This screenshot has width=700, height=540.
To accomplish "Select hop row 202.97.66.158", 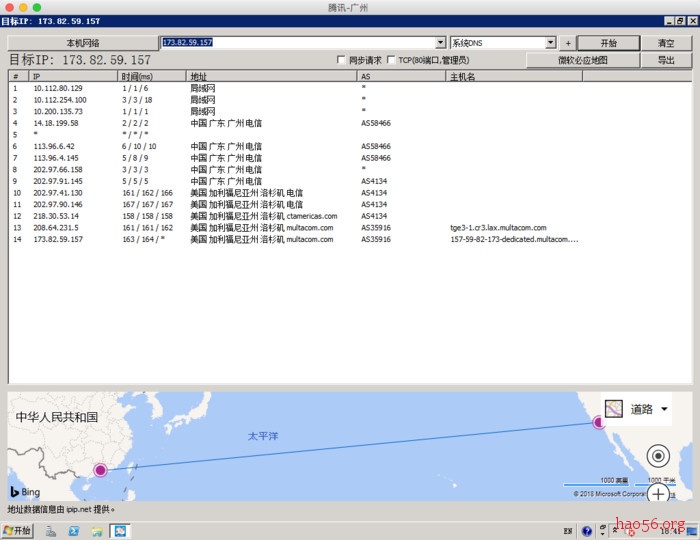I will [x=350, y=170].
